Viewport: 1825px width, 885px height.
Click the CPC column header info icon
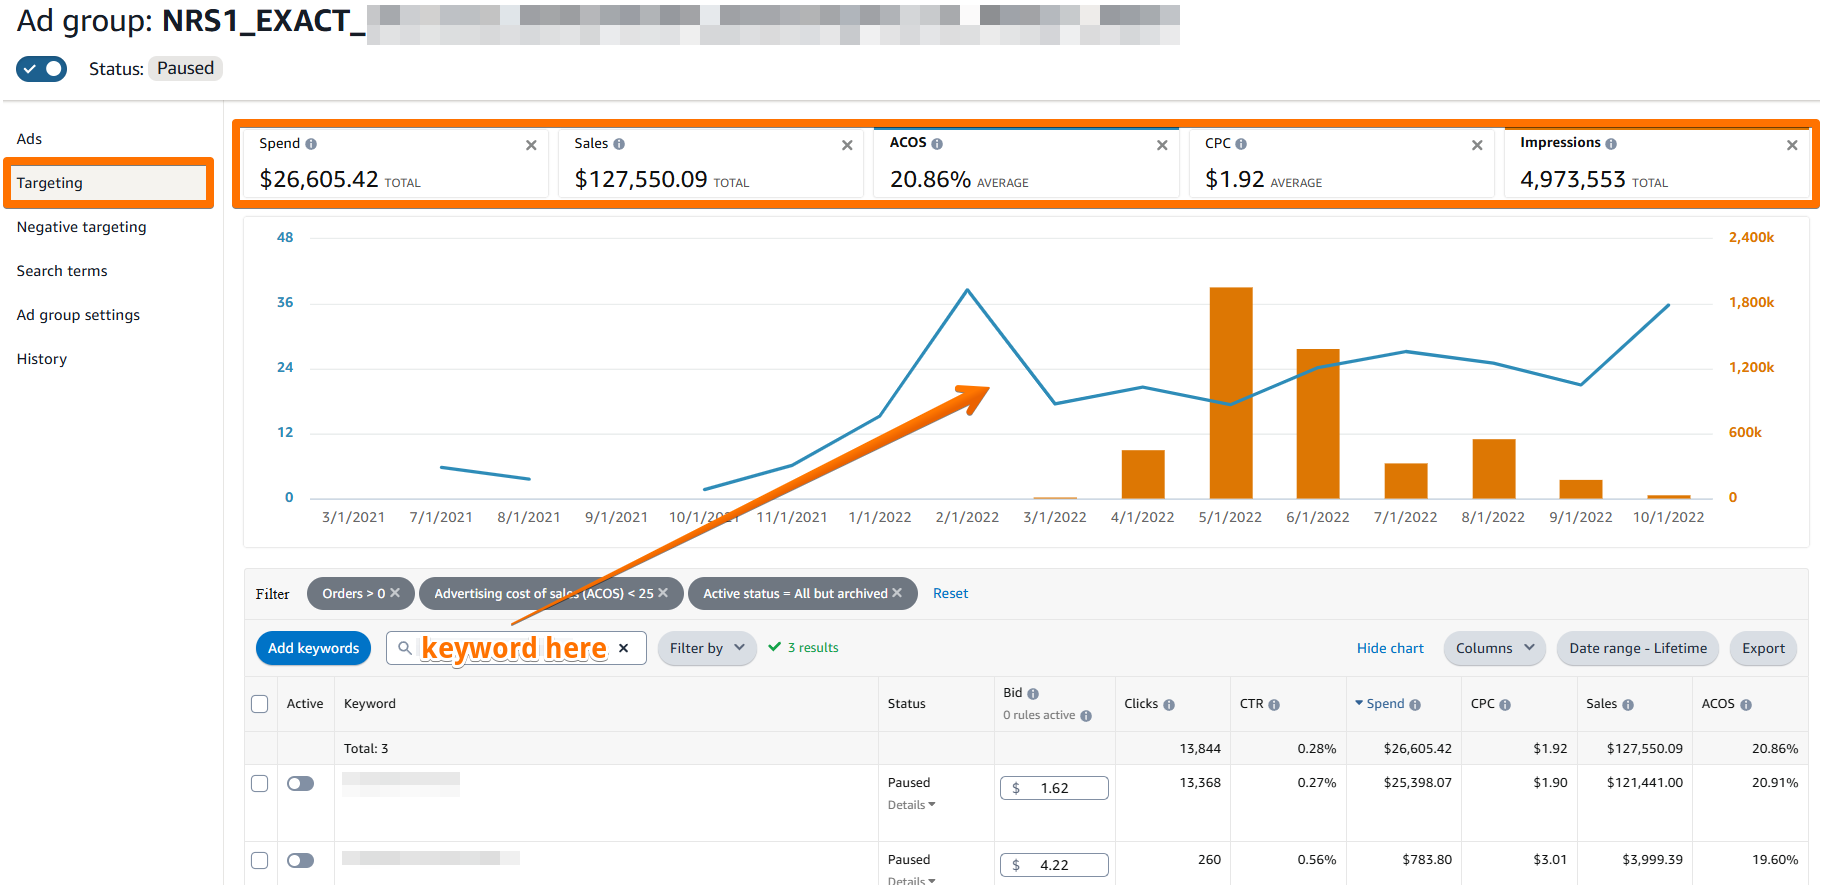1505,705
